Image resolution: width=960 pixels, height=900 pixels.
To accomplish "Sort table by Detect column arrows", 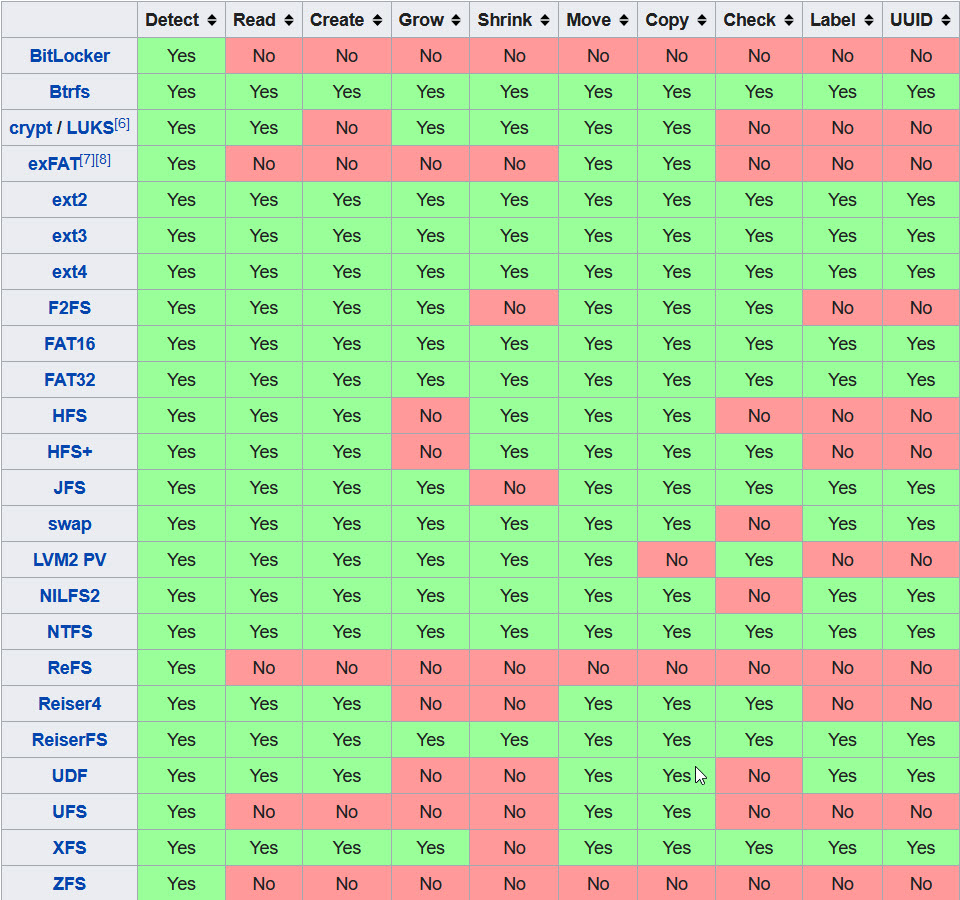I will pyautogui.click(x=212, y=20).
